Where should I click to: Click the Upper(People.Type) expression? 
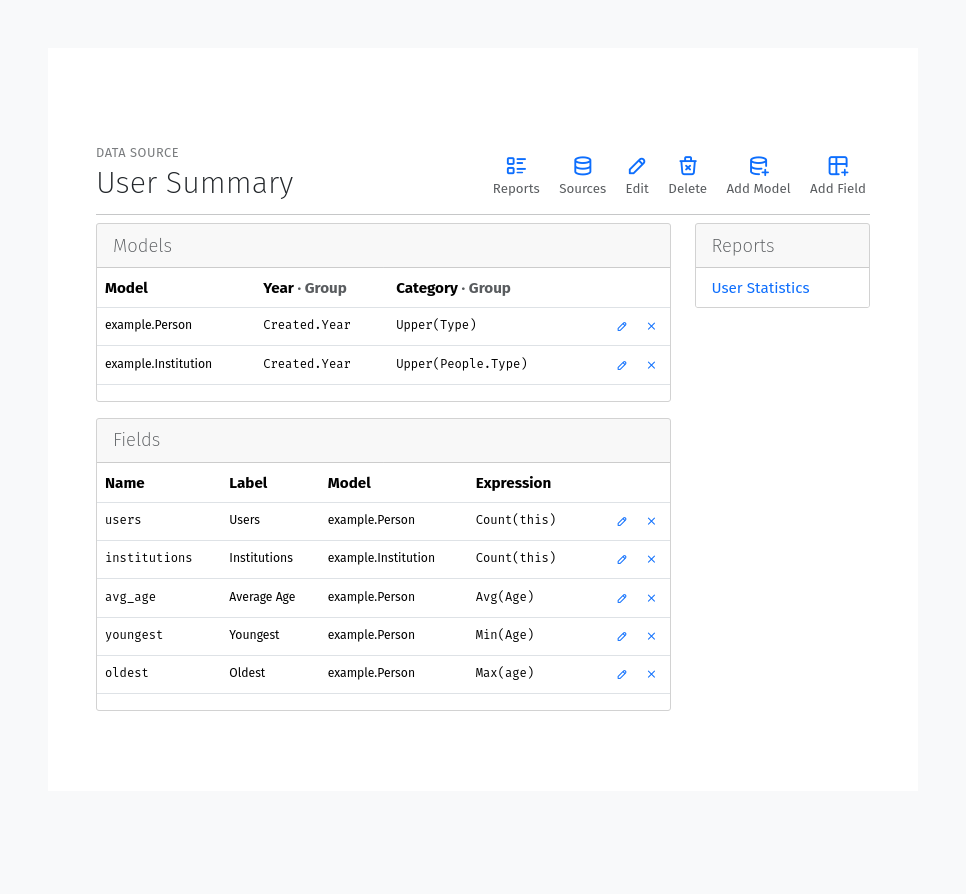coord(461,364)
